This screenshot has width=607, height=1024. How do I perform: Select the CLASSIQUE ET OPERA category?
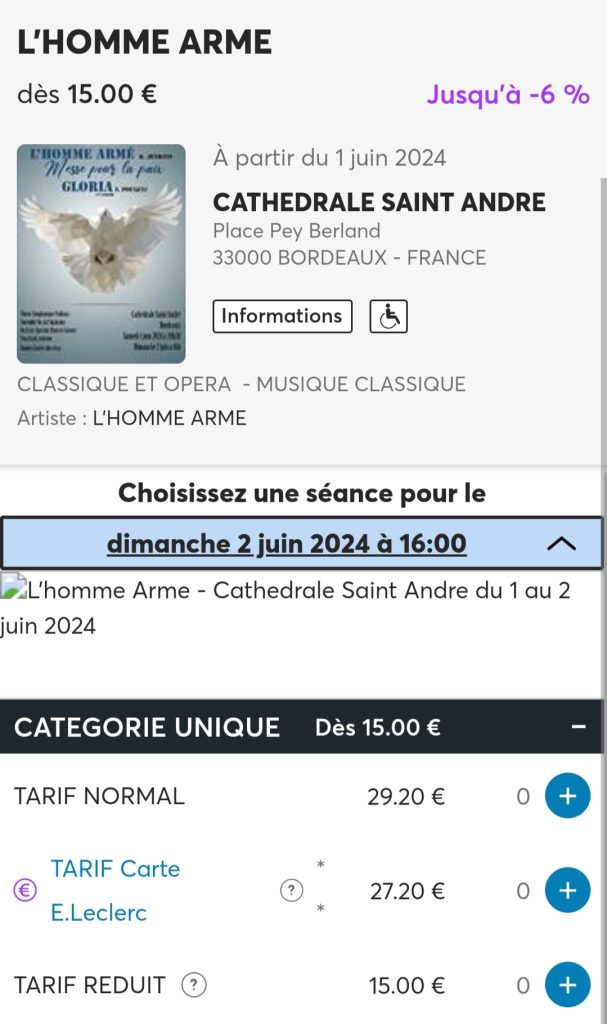pos(124,384)
